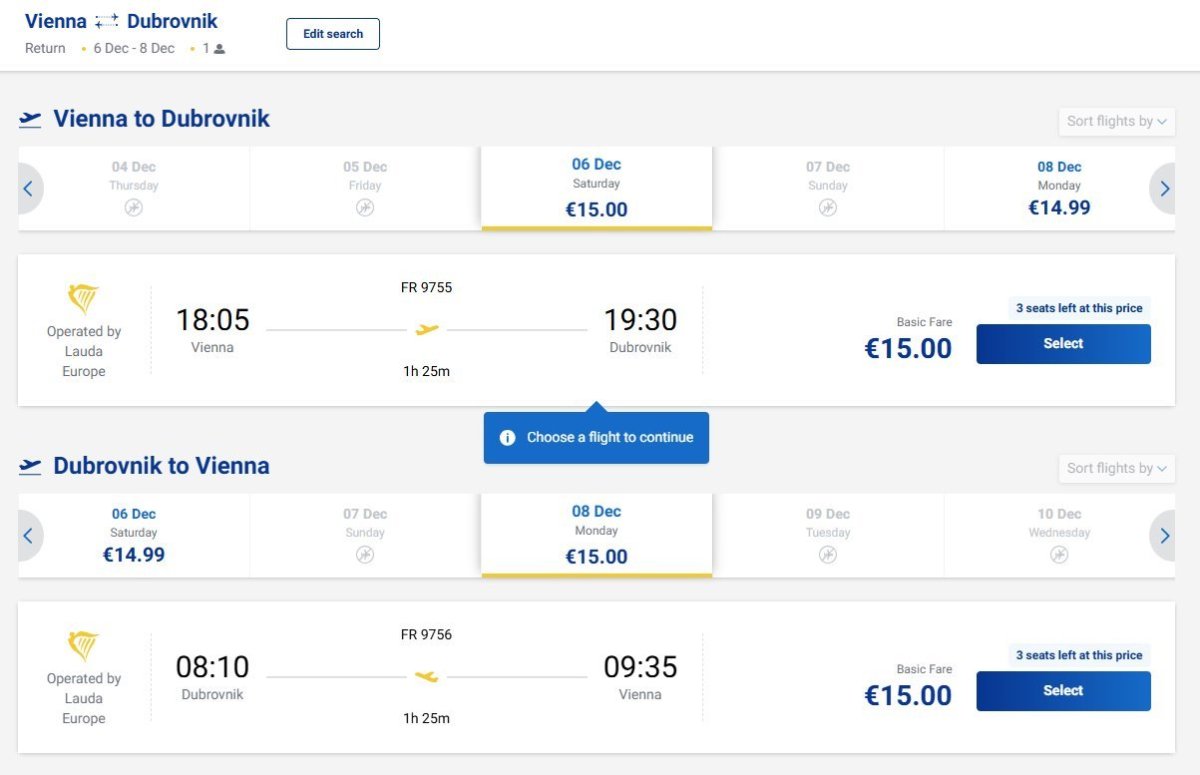Select the 08 Dec Monday €14.99 outbound date
The image size is (1200, 775).
click(x=1059, y=188)
